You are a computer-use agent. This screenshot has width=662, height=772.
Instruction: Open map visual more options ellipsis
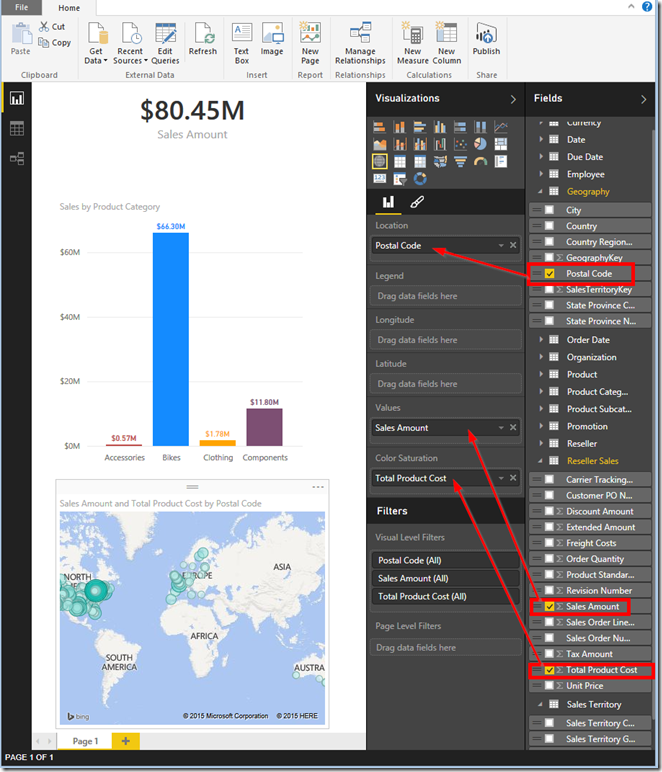pos(318,487)
